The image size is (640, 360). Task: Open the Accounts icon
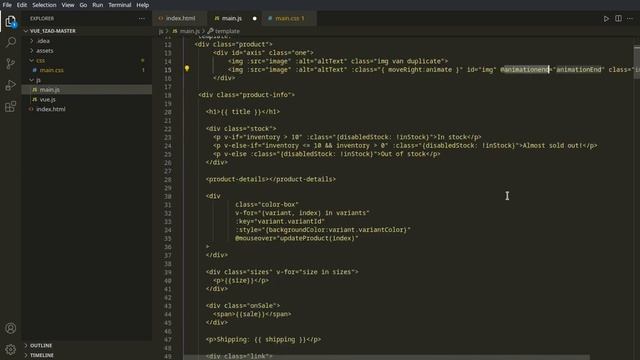[x=11, y=328]
